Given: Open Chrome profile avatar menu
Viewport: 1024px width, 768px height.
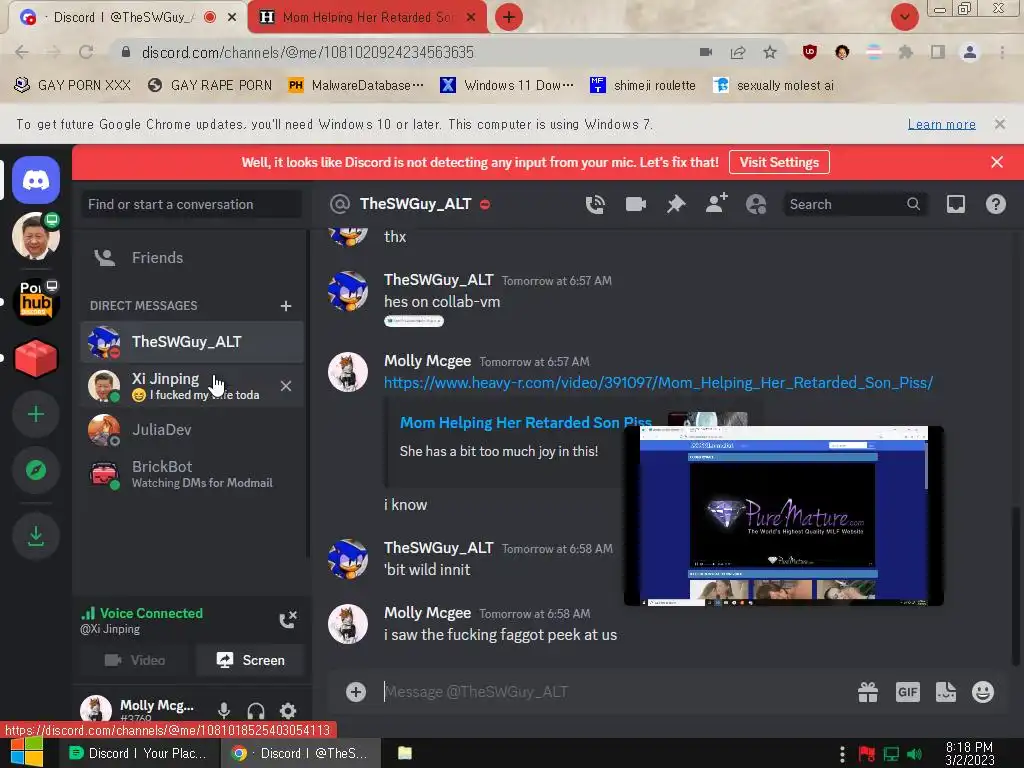Looking at the screenshot, I should tap(970, 52).
